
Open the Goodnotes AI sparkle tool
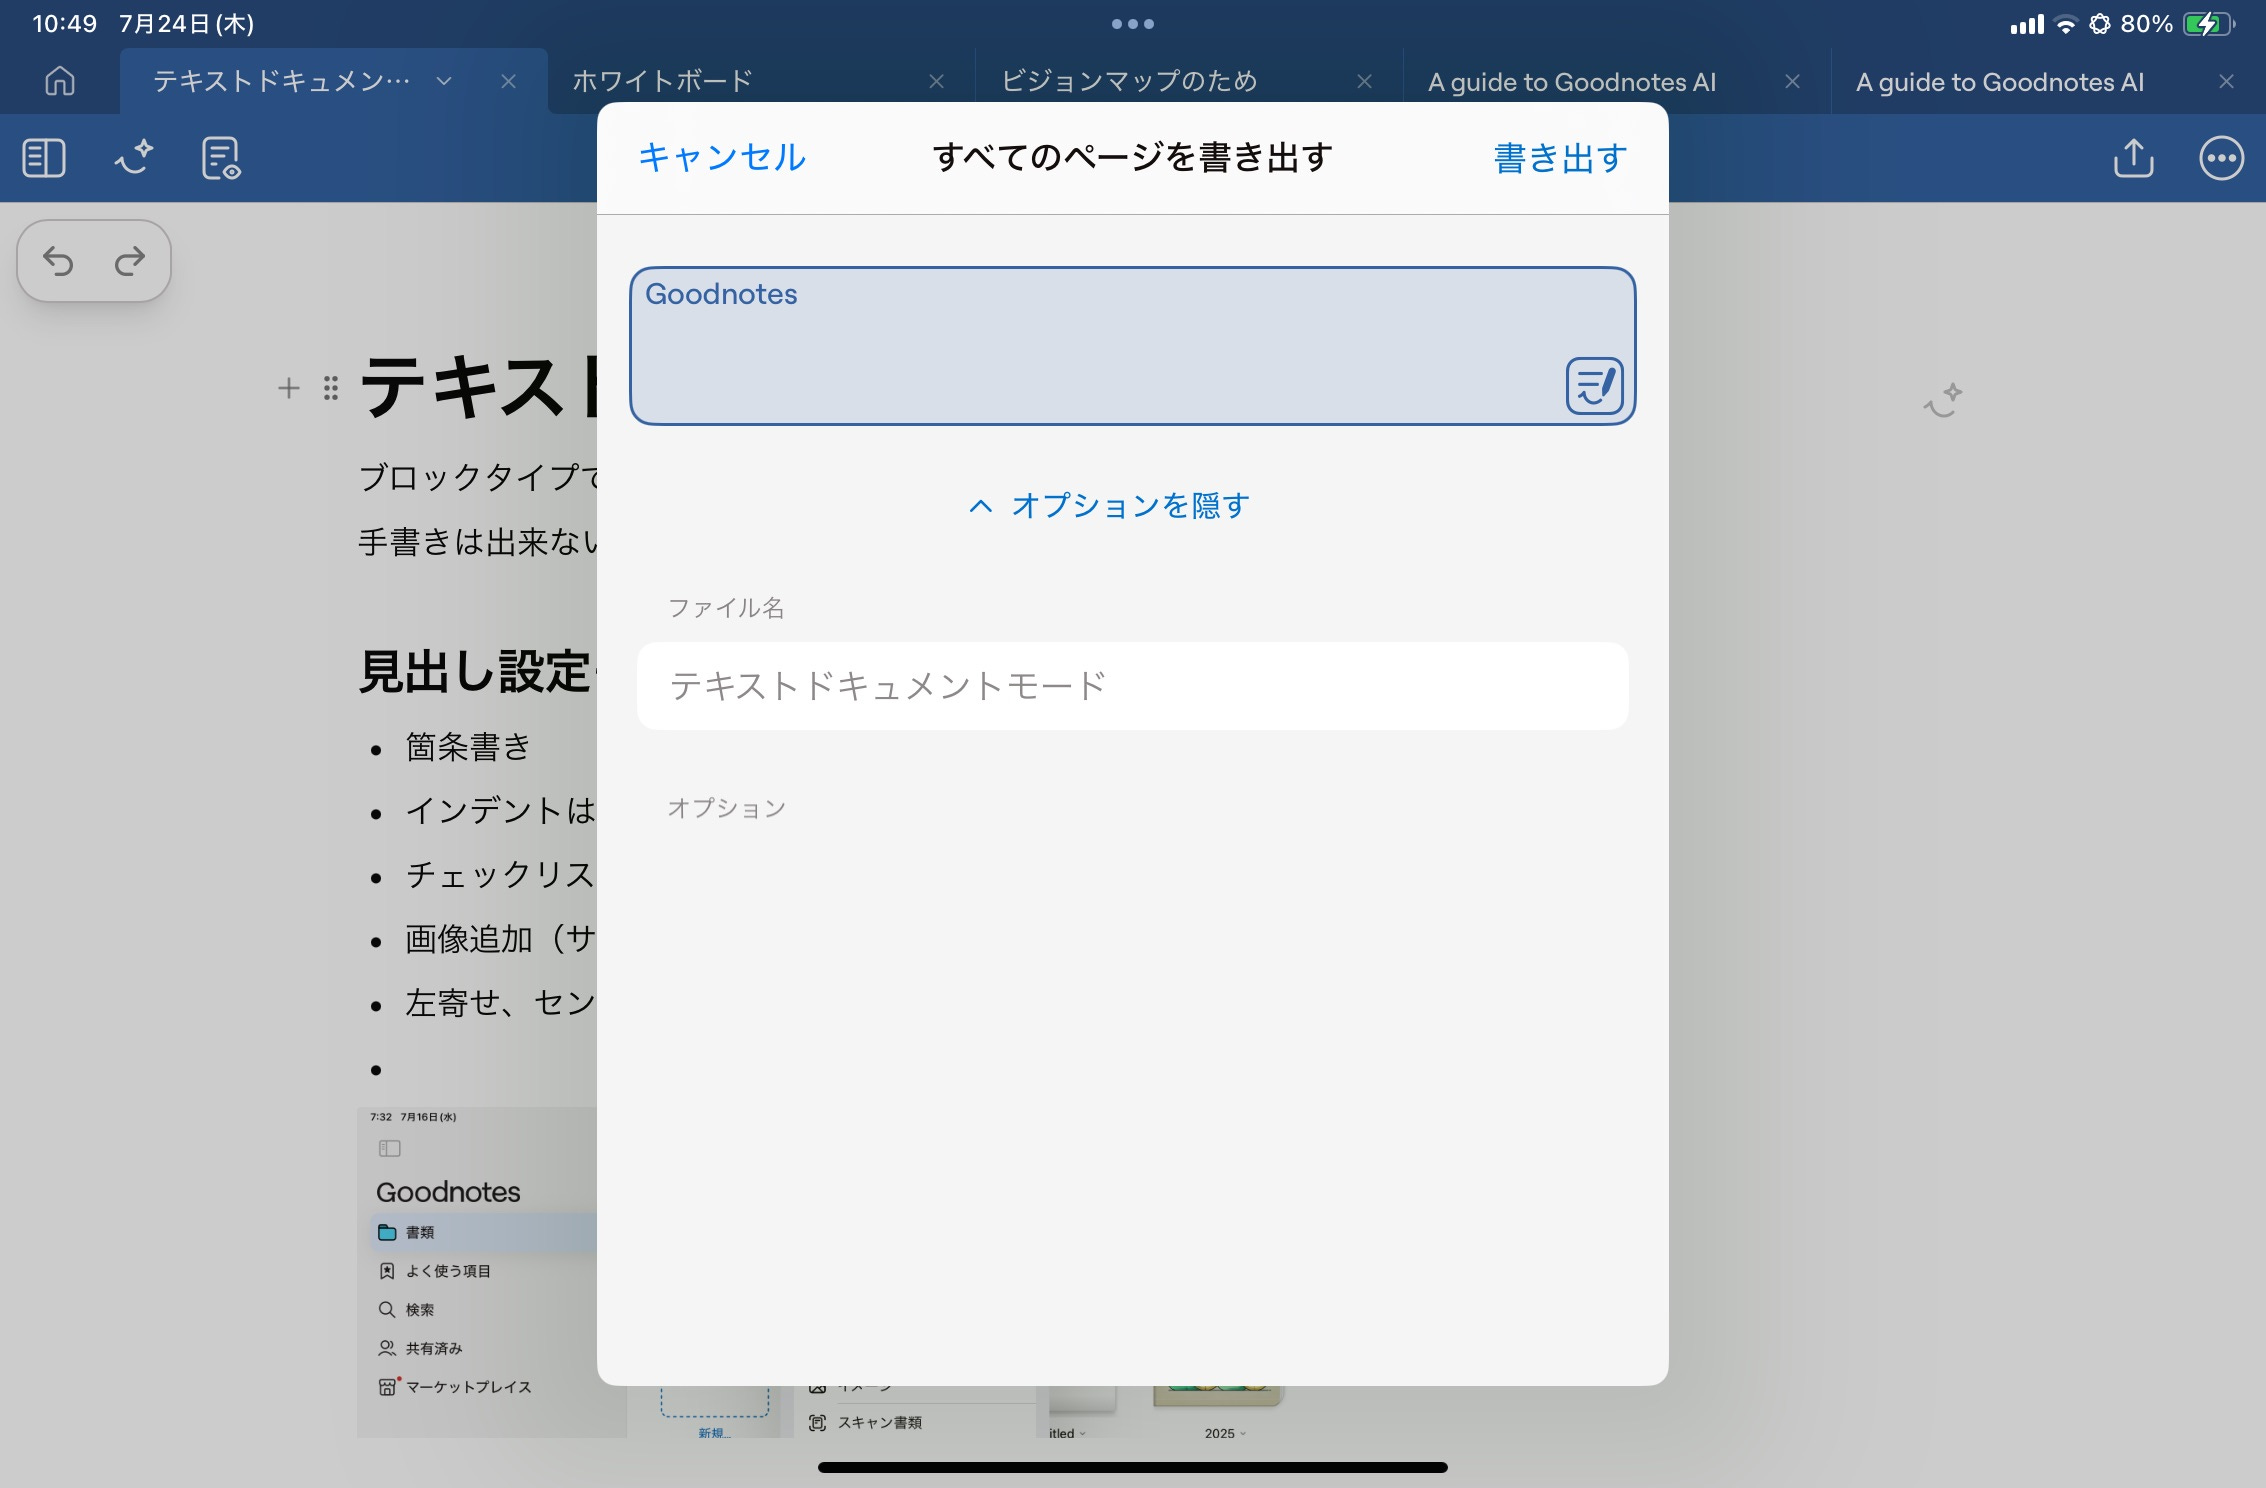coord(133,158)
